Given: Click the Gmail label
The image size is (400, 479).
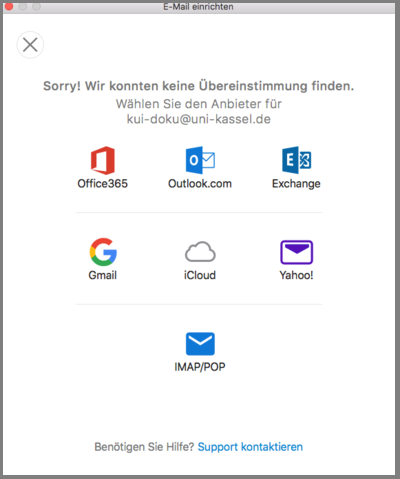Looking at the screenshot, I should [103, 275].
